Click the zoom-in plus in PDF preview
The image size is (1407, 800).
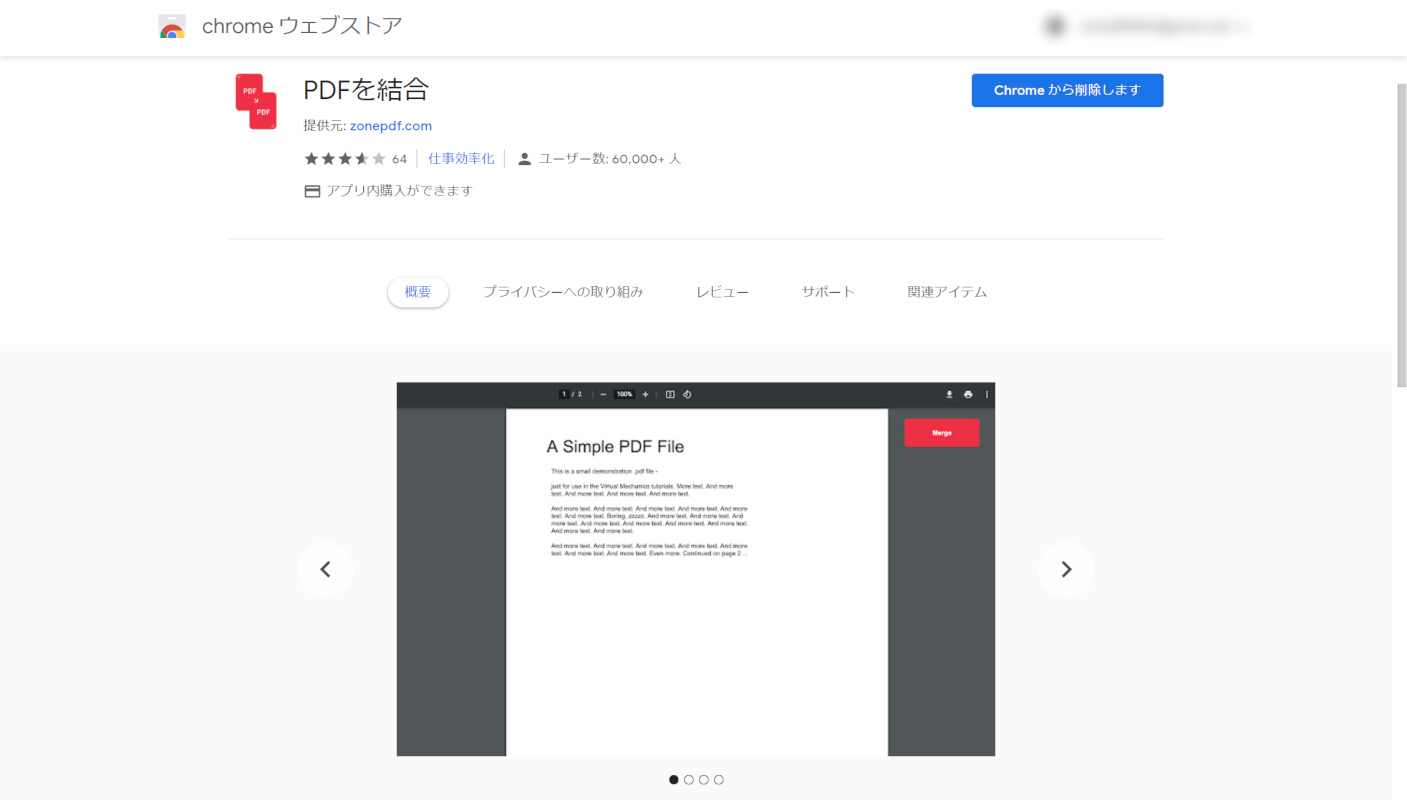(x=645, y=394)
